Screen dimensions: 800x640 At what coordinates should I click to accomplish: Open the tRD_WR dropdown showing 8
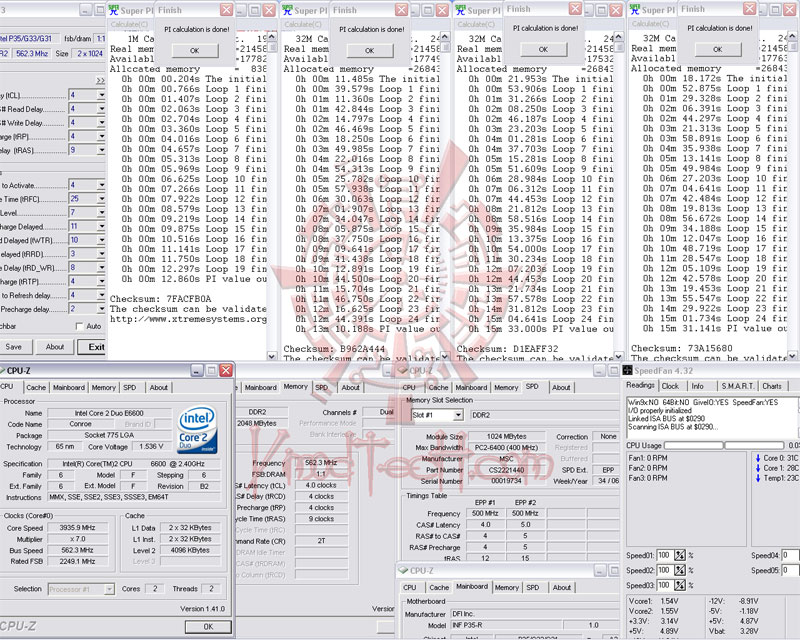[101, 267]
